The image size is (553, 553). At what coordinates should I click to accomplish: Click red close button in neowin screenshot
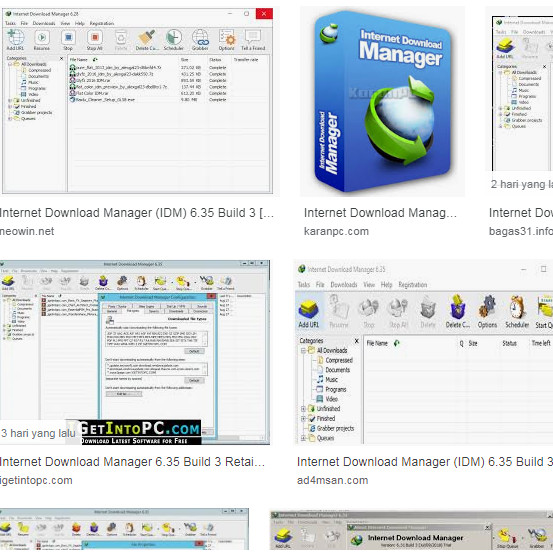coord(264,14)
